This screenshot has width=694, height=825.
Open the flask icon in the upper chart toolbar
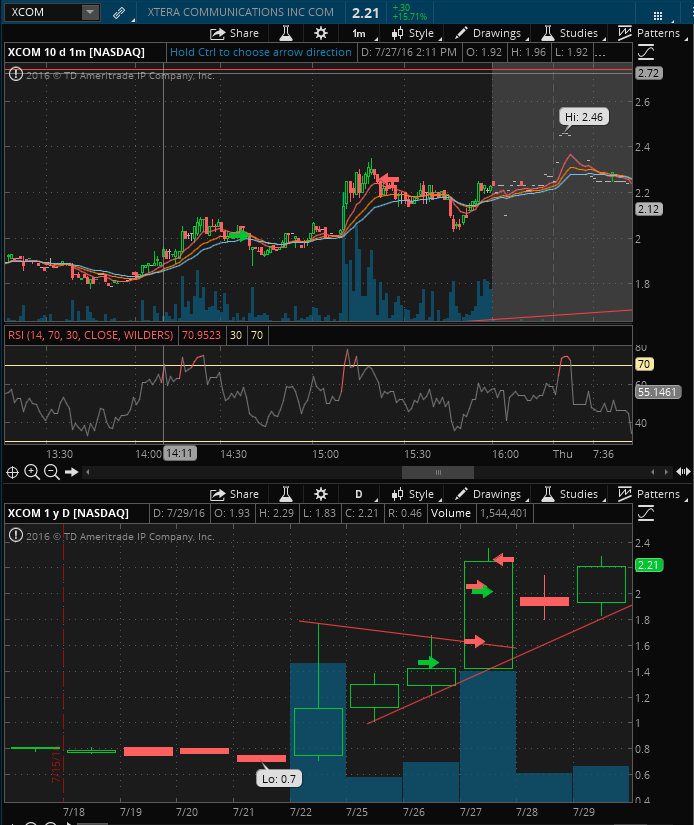coord(286,33)
